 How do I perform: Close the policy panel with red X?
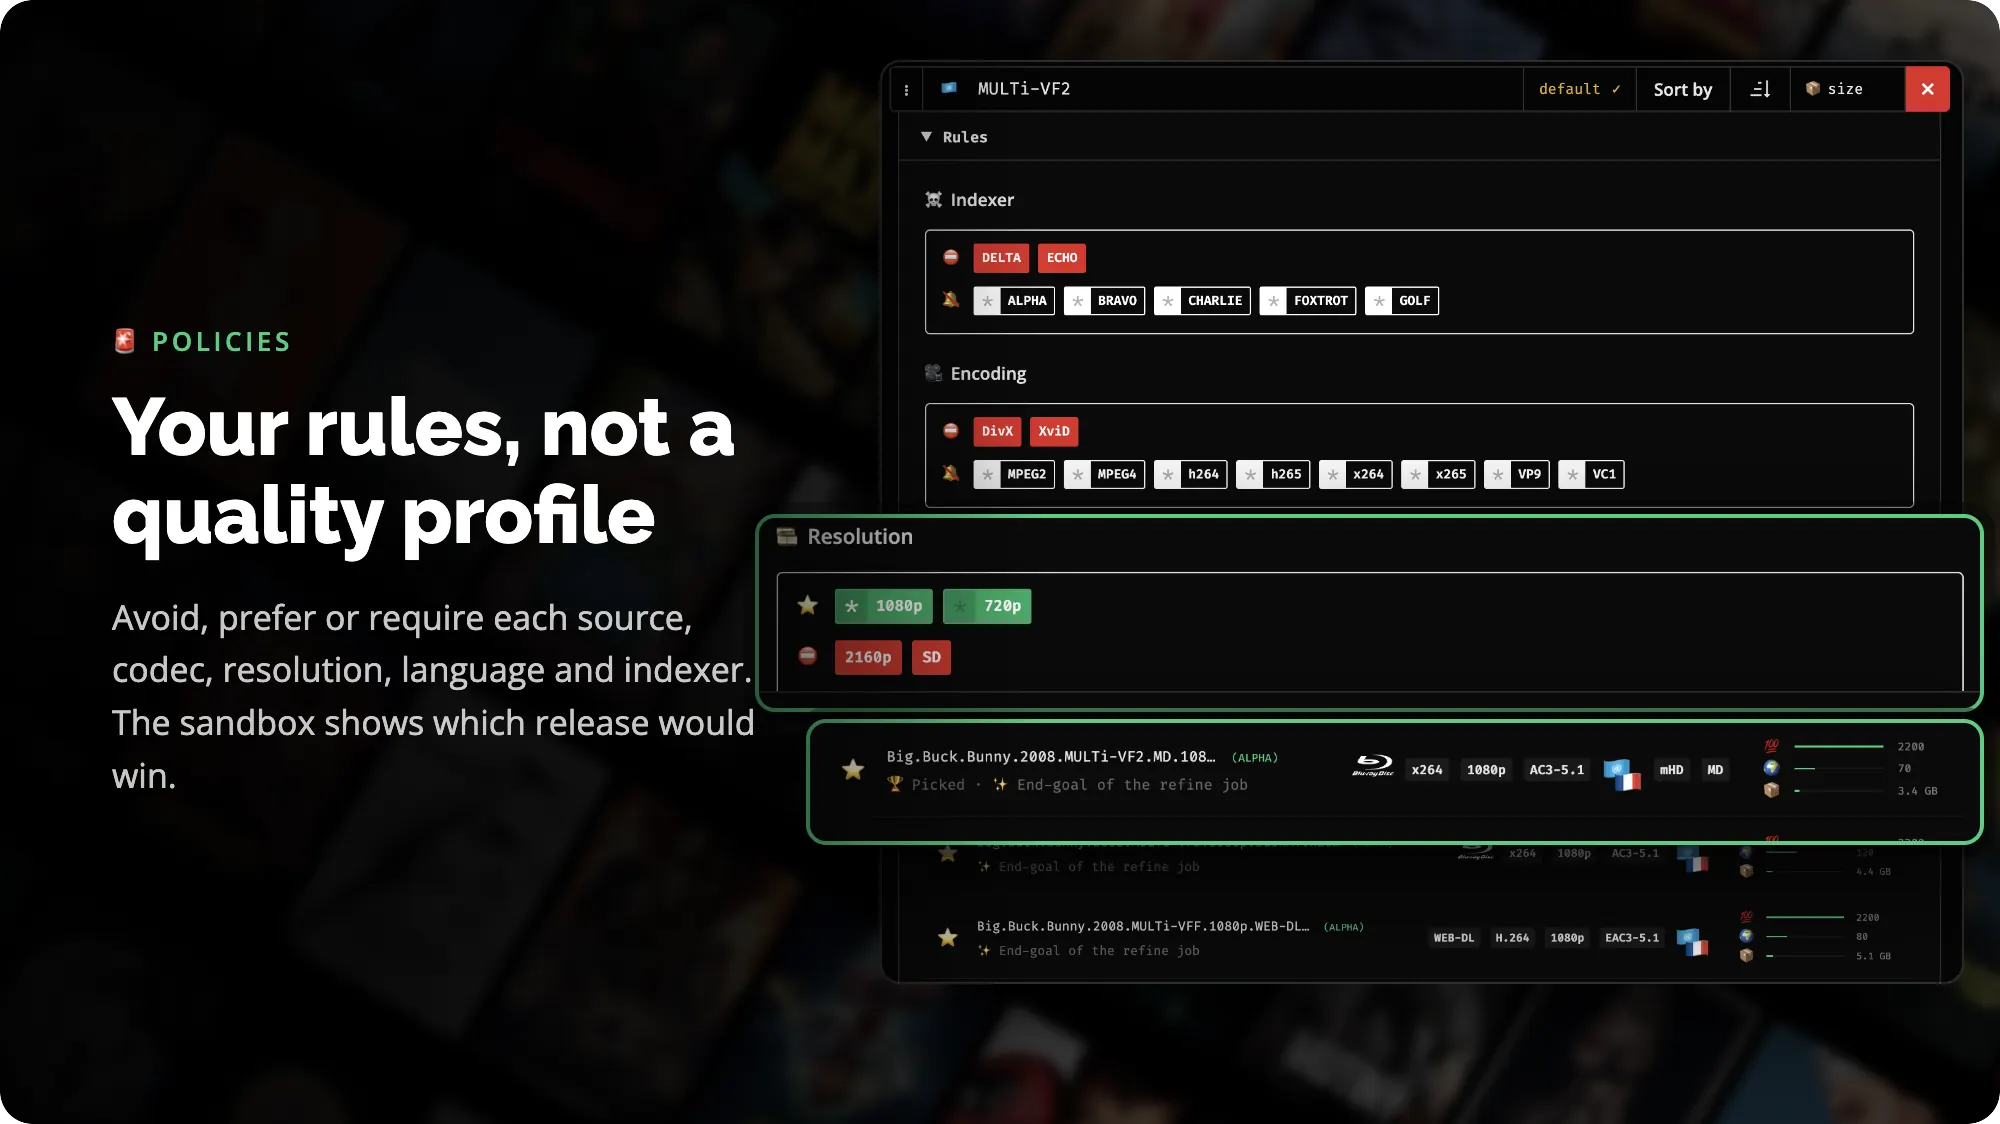pos(1927,89)
